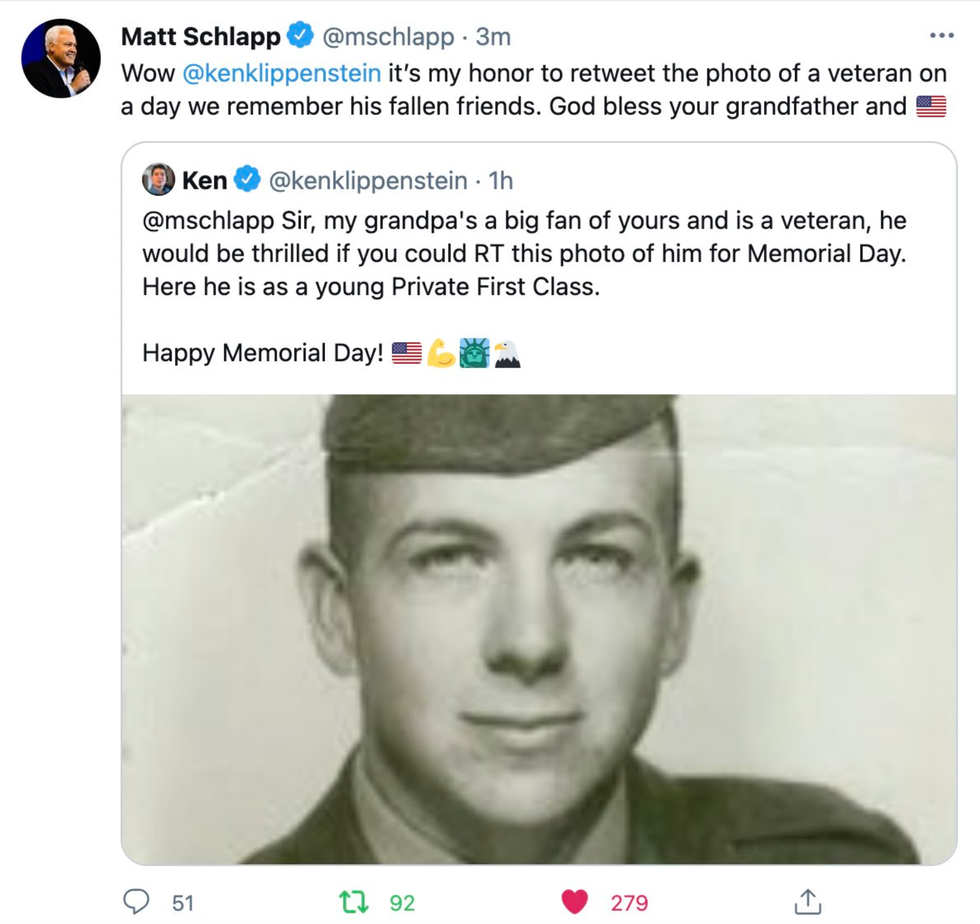
Task: Click gray @kenklippenstein handle in quoted tweet header
Action: pos(365,180)
